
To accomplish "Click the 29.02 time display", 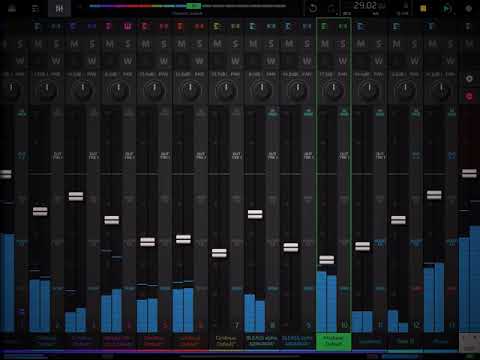I will (365, 6).
